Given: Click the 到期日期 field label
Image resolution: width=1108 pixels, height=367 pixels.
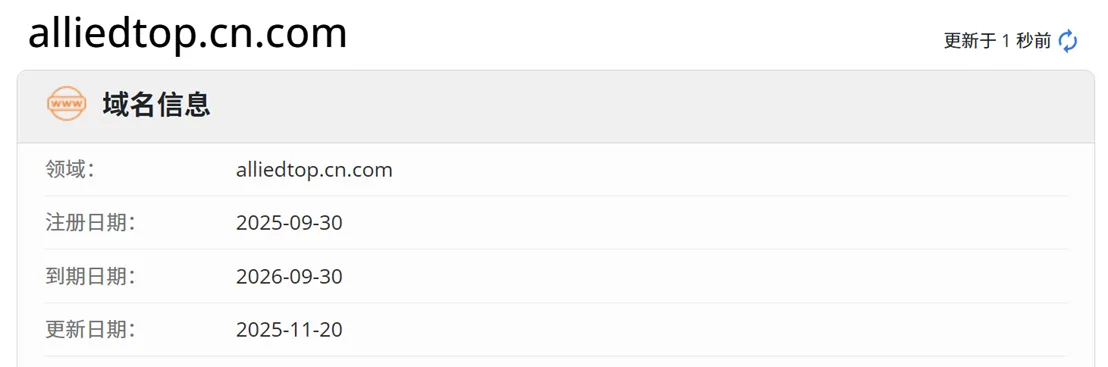Looking at the screenshot, I should point(90,276).
